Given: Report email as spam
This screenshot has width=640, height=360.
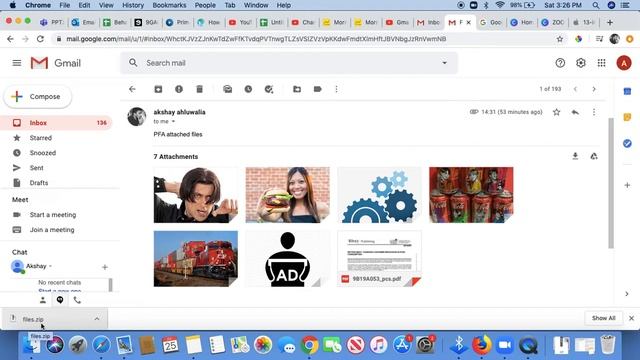Looking at the screenshot, I should [x=179, y=89].
